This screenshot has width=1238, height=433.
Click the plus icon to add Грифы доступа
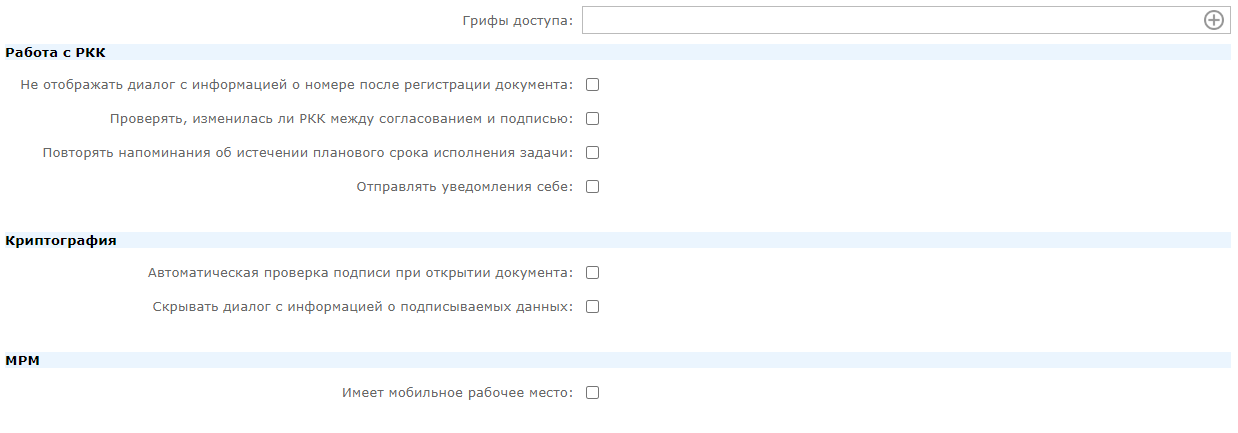(1213, 20)
